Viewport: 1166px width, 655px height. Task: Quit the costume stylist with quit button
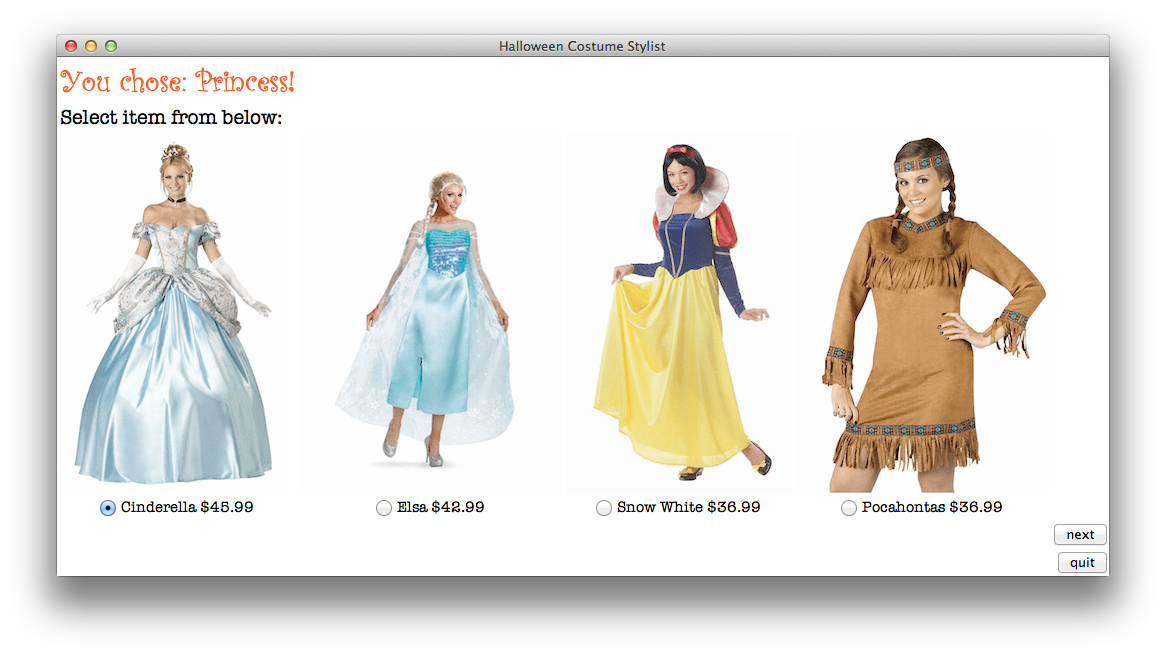tap(1082, 563)
